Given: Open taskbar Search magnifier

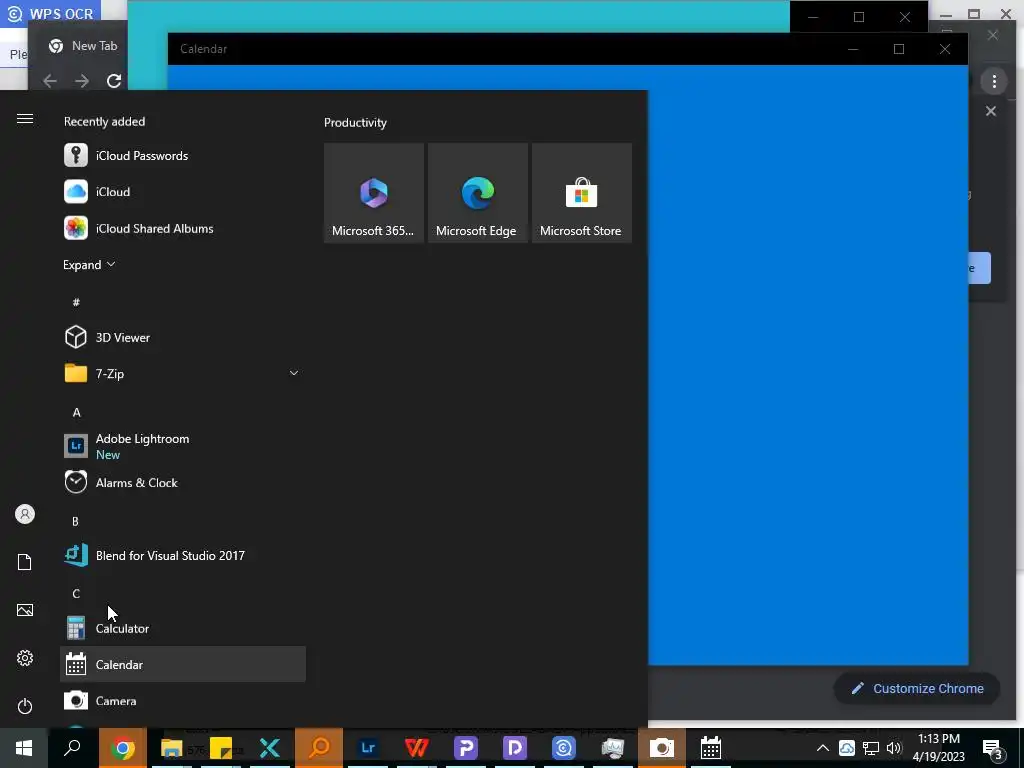Looking at the screenshot, I should click(x=72, y=748).
